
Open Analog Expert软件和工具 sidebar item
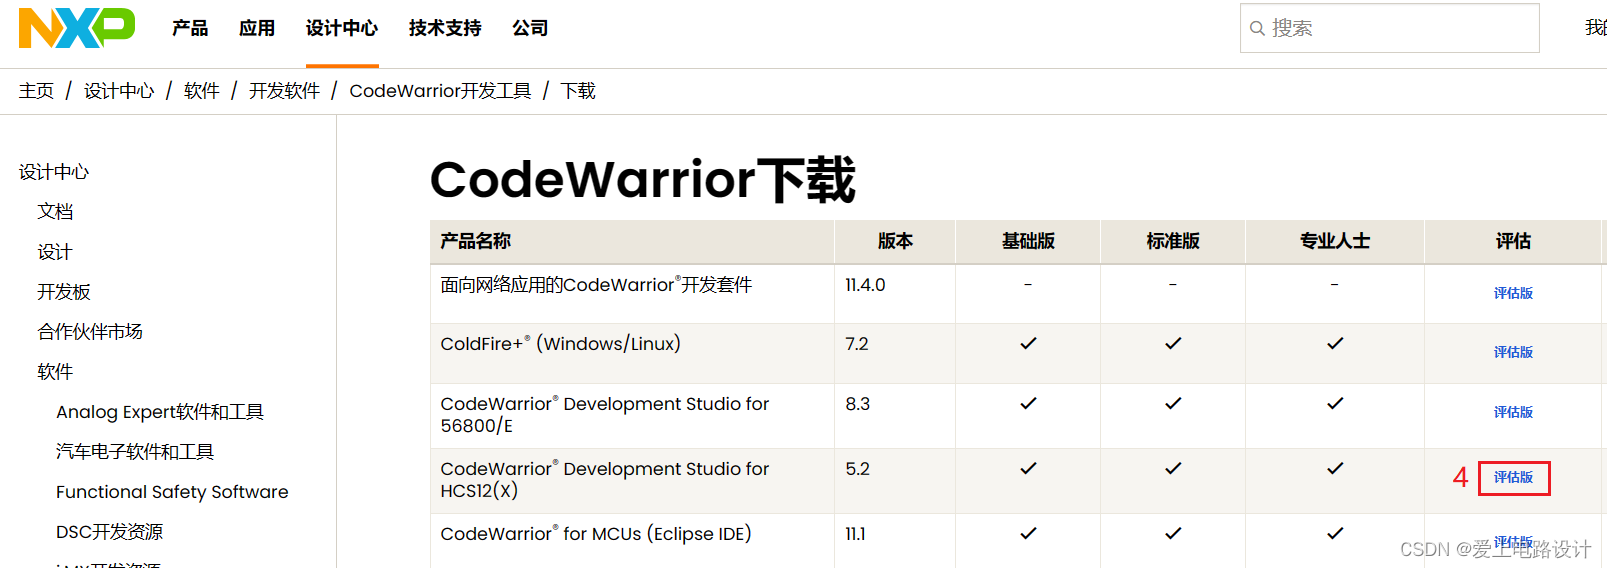coord(160,412)
